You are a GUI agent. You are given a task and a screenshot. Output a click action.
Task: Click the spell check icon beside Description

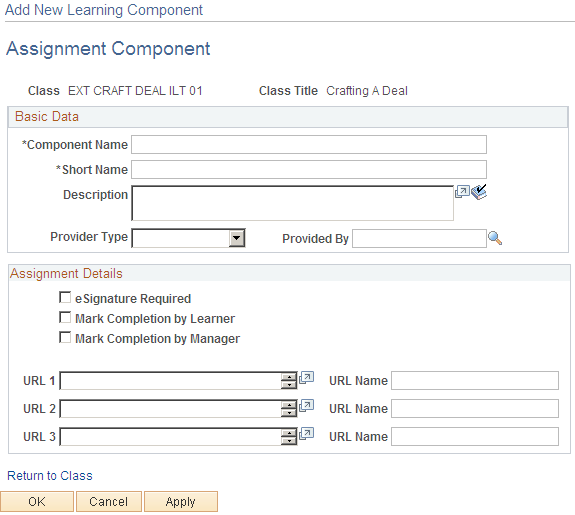(x=479, y=192)
